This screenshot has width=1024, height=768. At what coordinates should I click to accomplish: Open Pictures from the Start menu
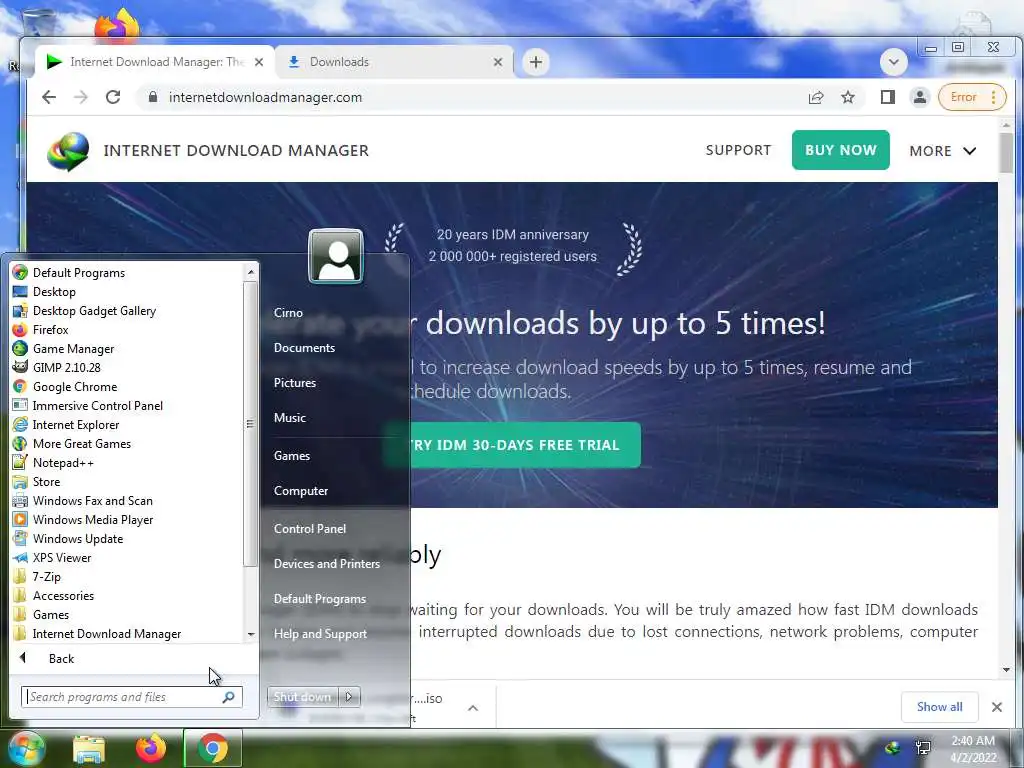[295, 383]
